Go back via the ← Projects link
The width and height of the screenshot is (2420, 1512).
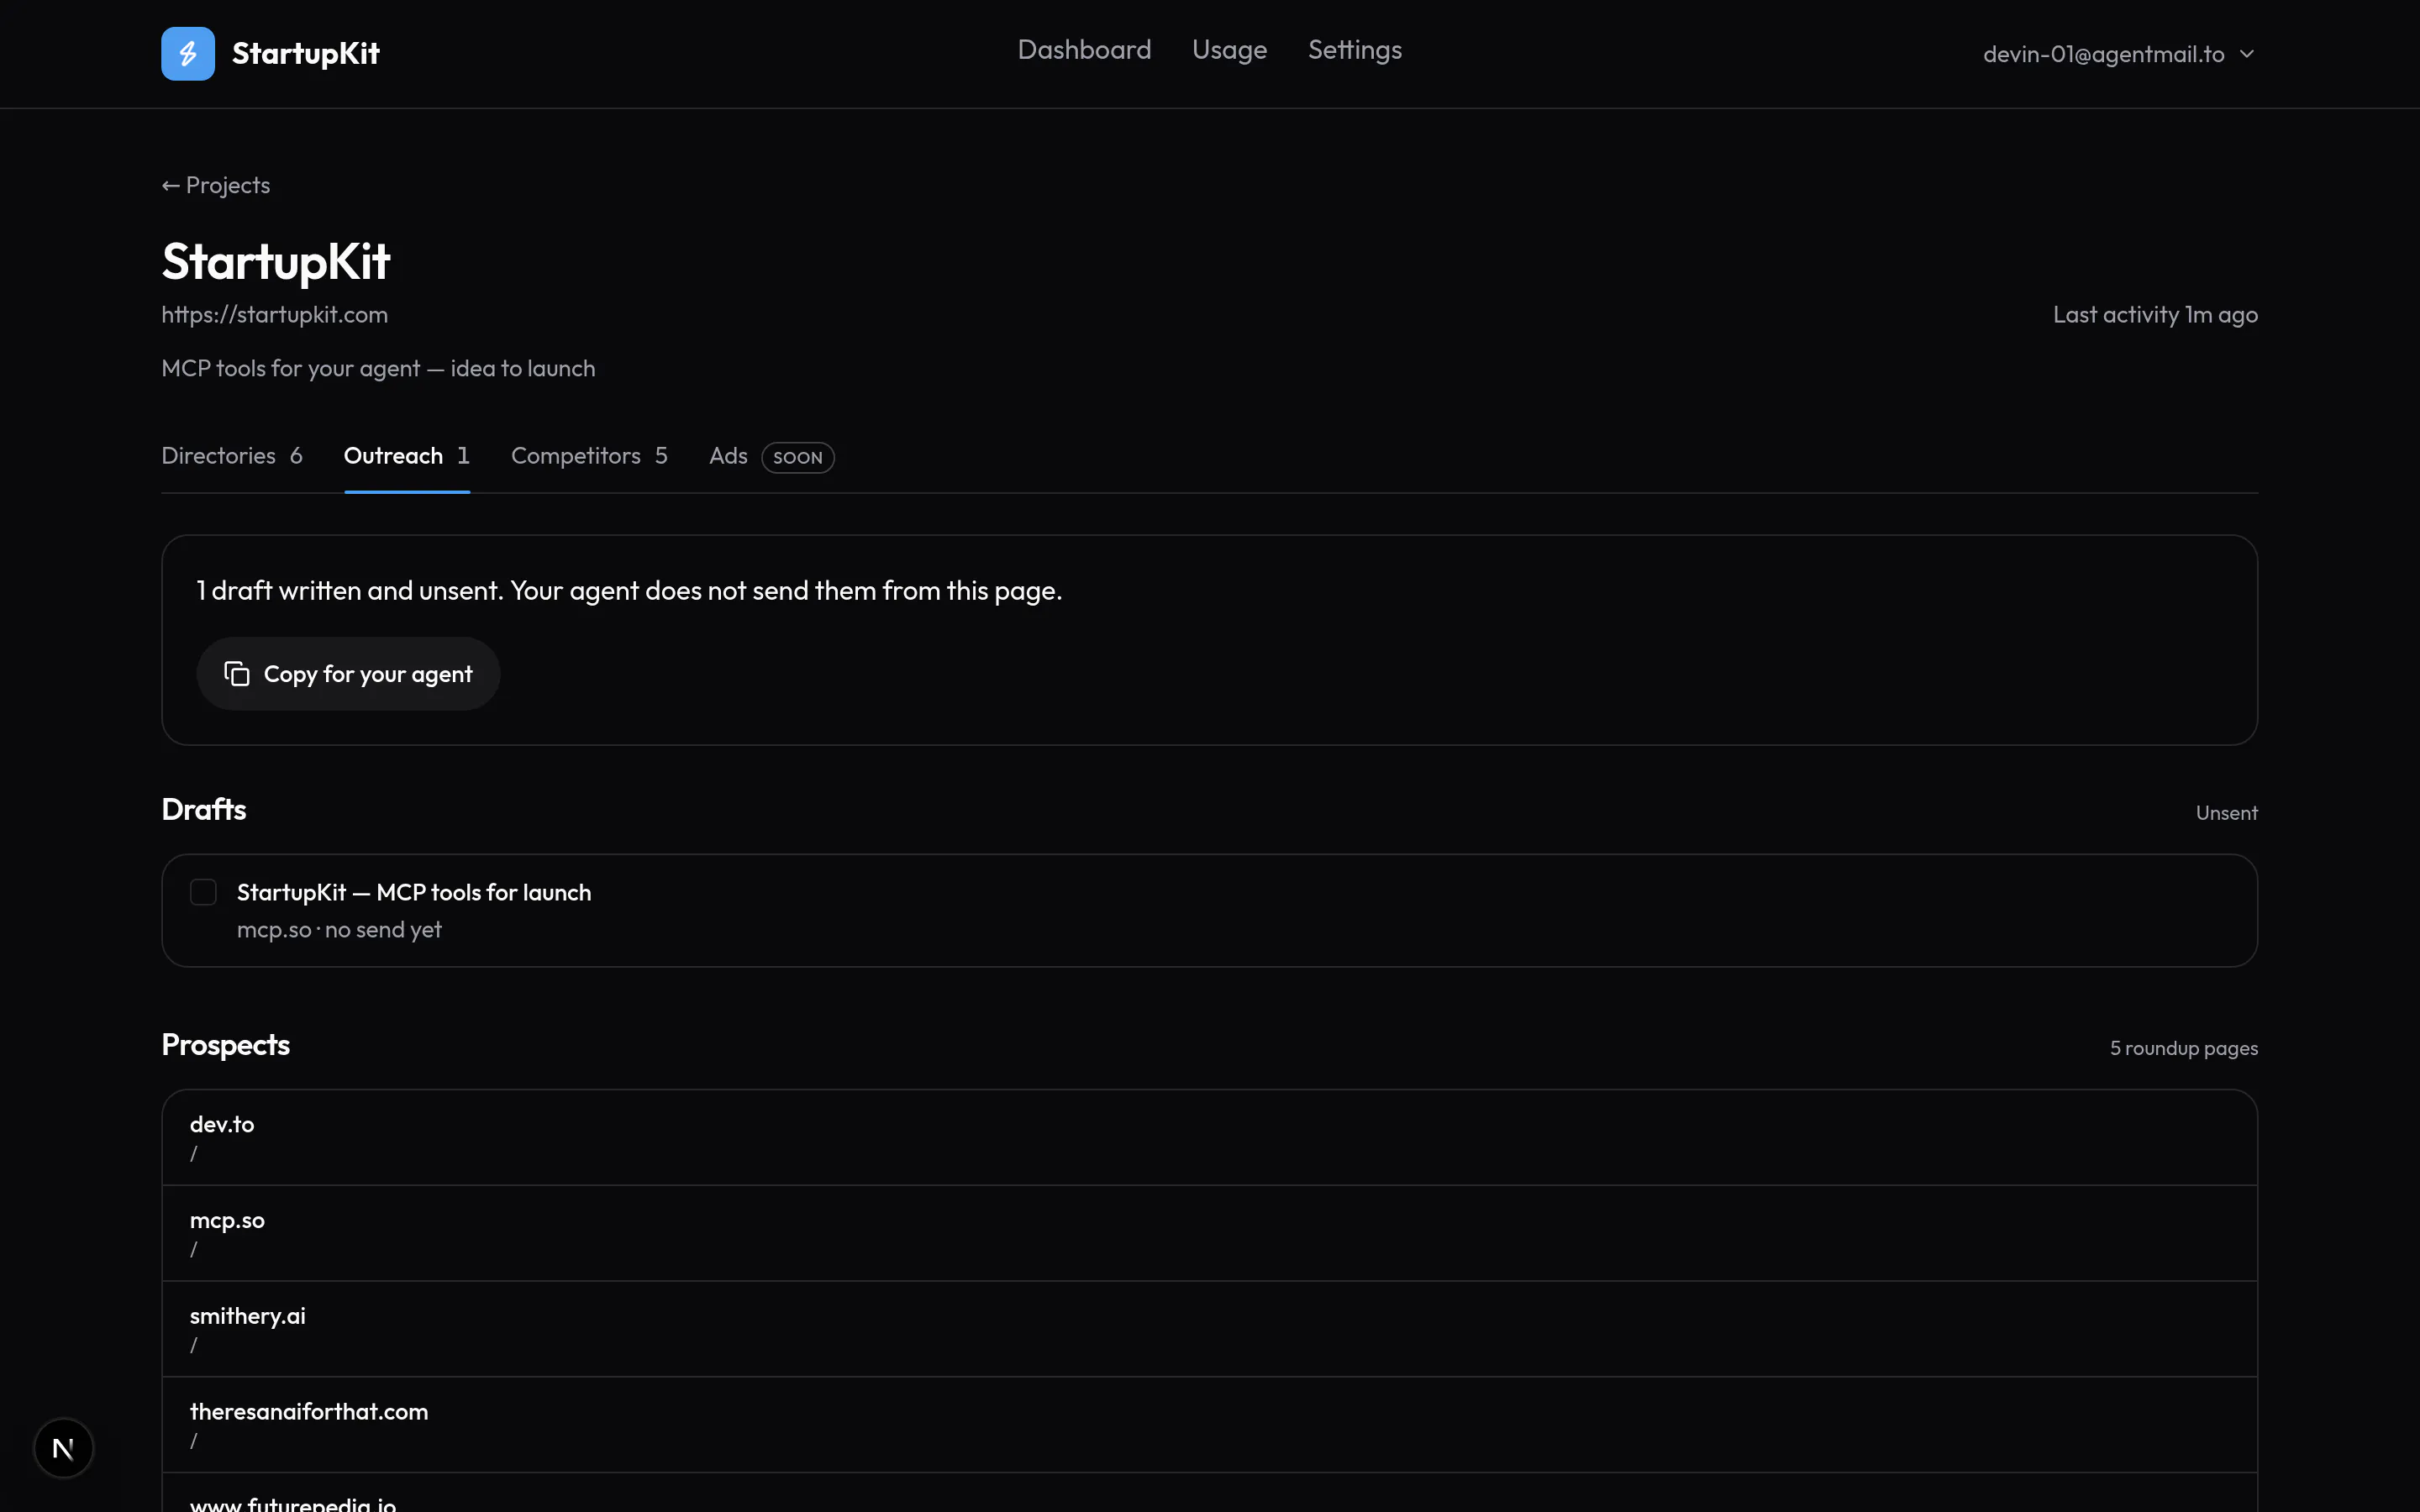click(x=216, y=186)
